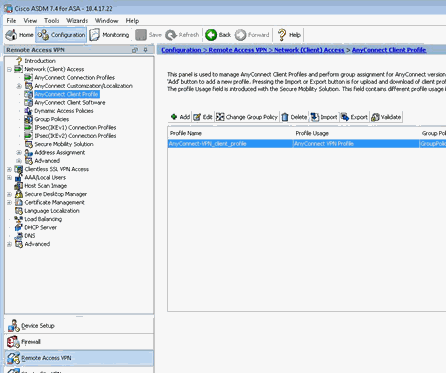This screenshot has height=373, width=446.
Task: Follow Remote Access VPN breadcrumb link
Action: [238, 50]
